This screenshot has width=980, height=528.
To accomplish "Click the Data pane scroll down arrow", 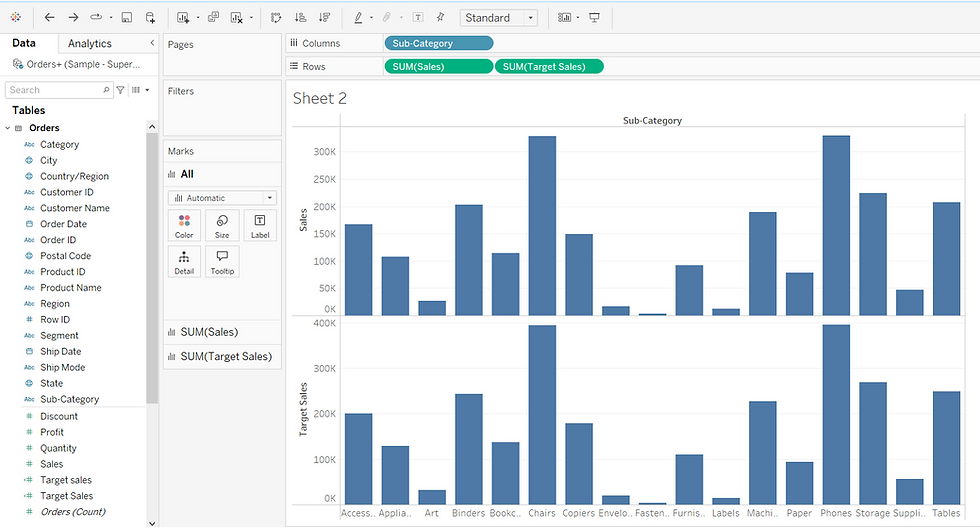I will [x=152, y=523].
